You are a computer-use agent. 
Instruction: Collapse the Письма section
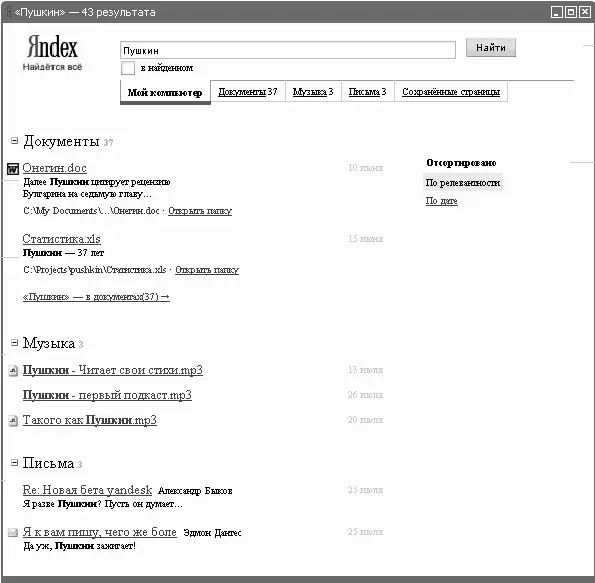(x=14, y=463)
